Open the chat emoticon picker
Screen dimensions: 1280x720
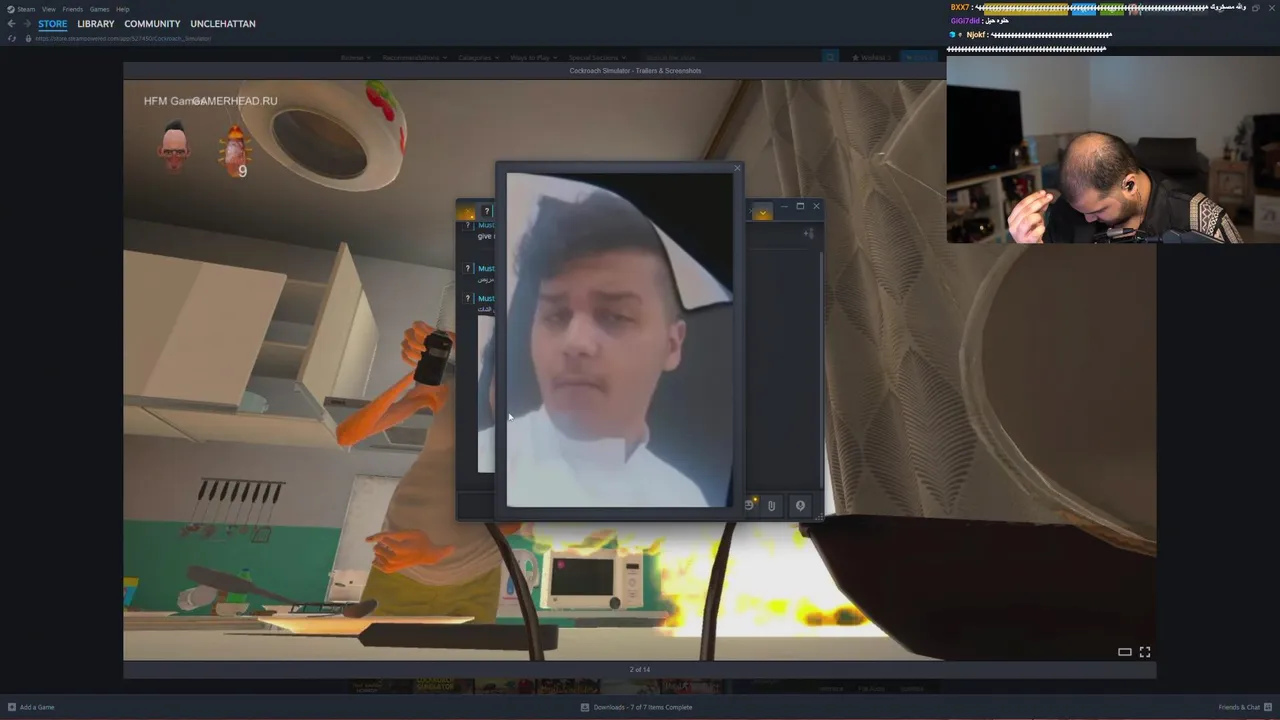click(x=749, y=506)
